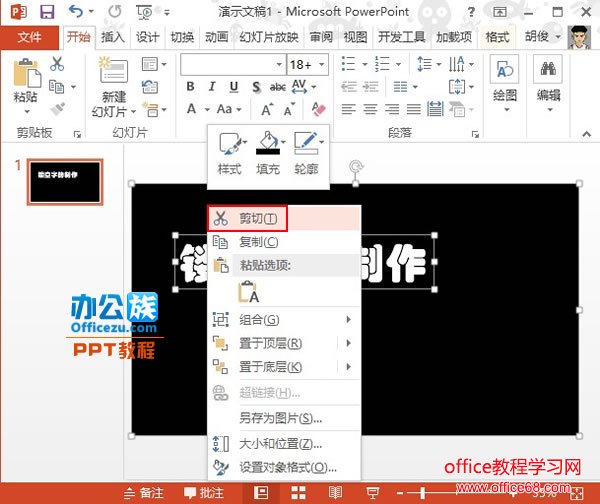Click the rotation handle above the slide
Image resolution: width=600 pixels, height=504 pixels.
pyautogui.click(x=356, y=167)
